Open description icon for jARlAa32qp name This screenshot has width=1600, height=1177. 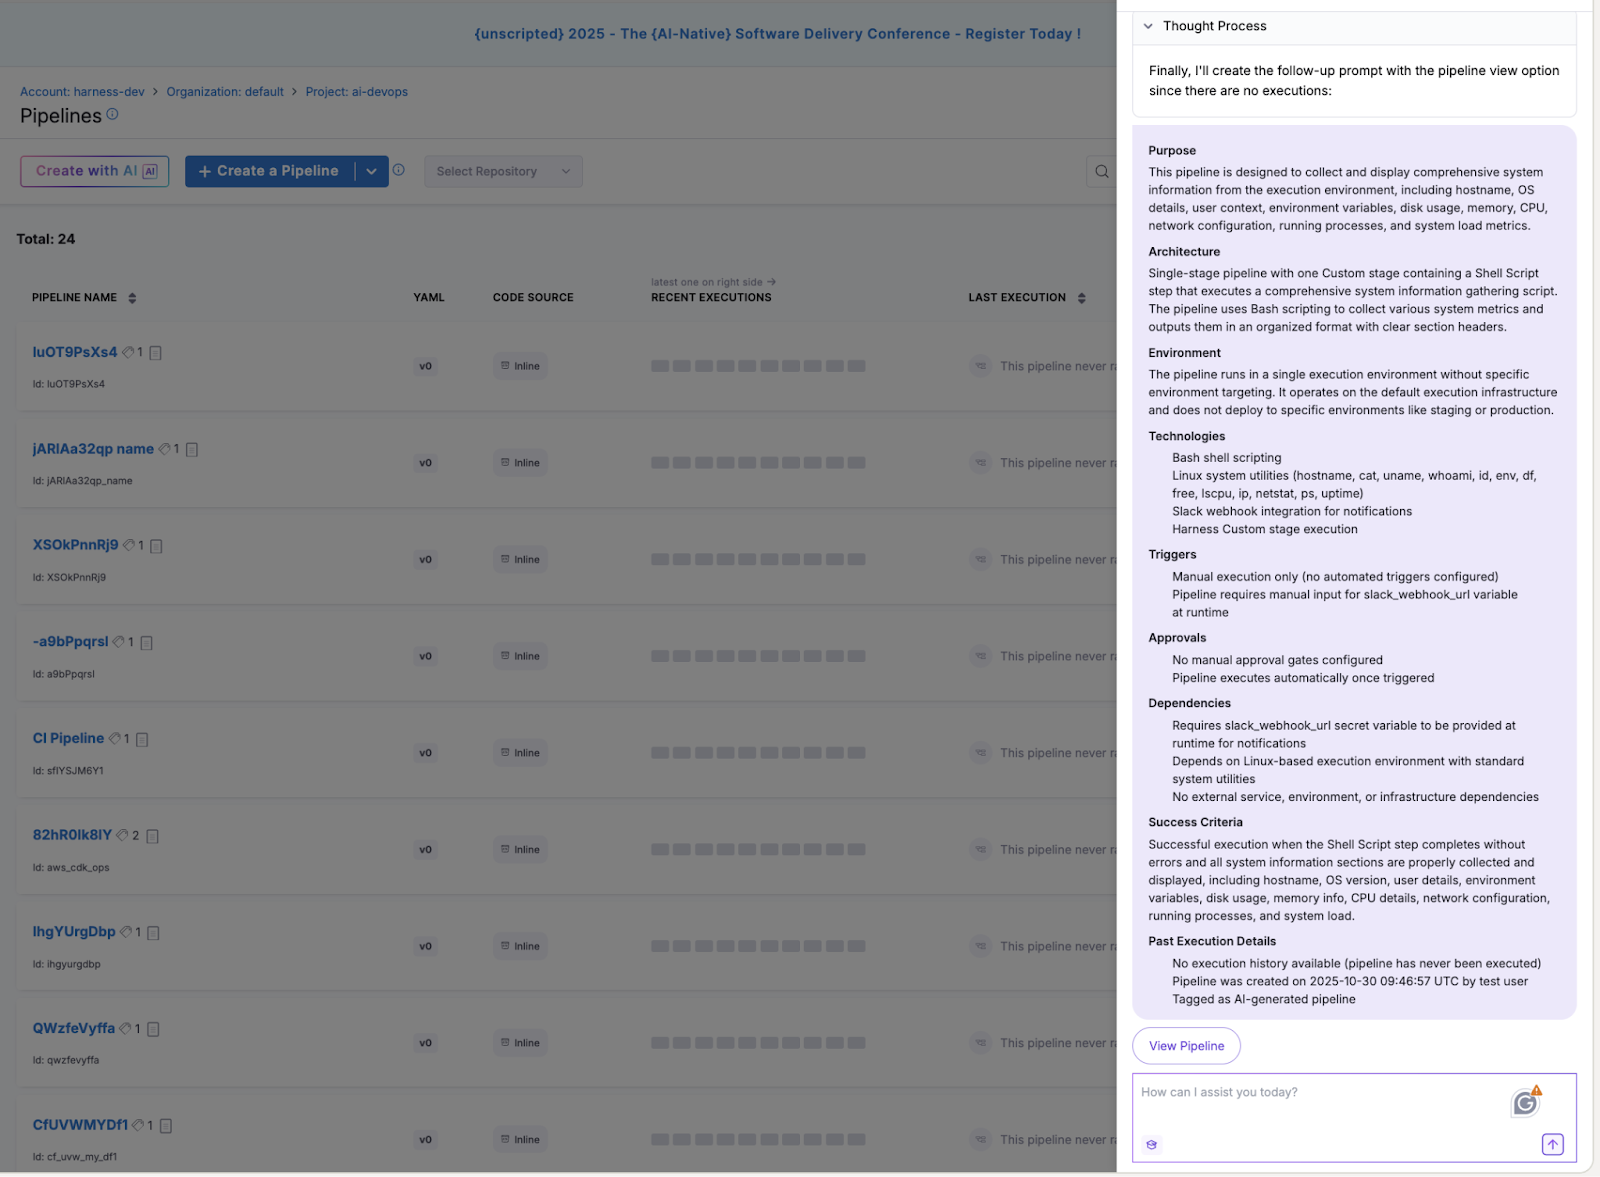(x=192, y=450)
